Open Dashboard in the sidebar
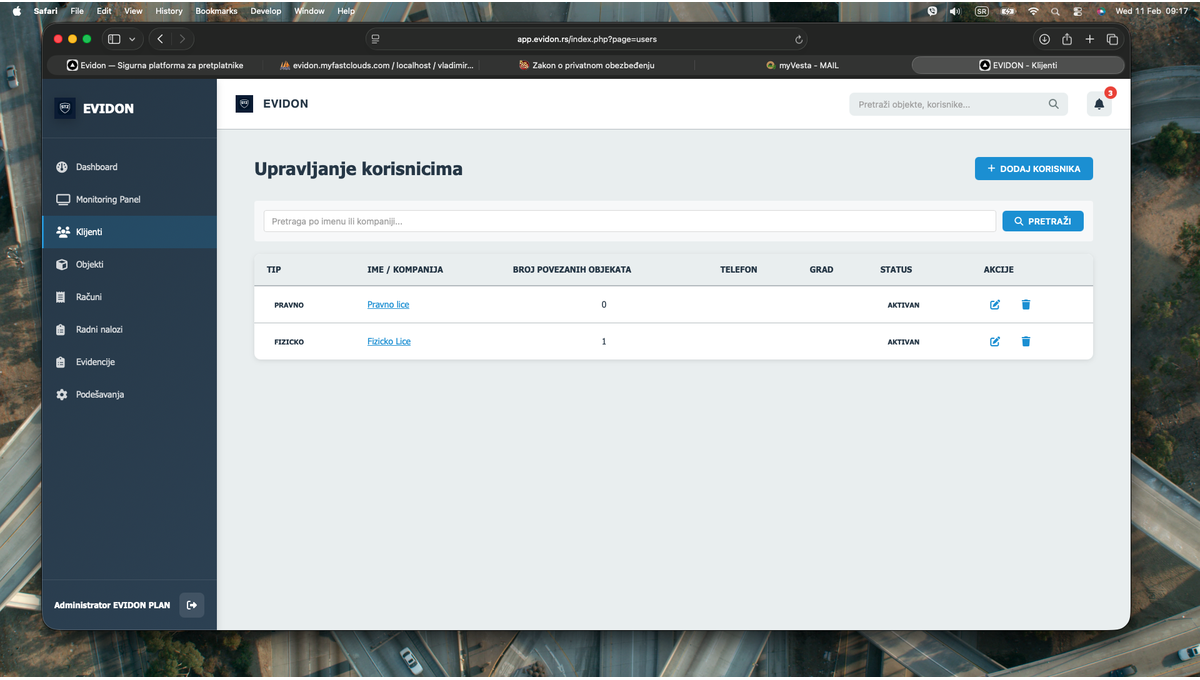The image size is (1200, 680). (96, 167)
